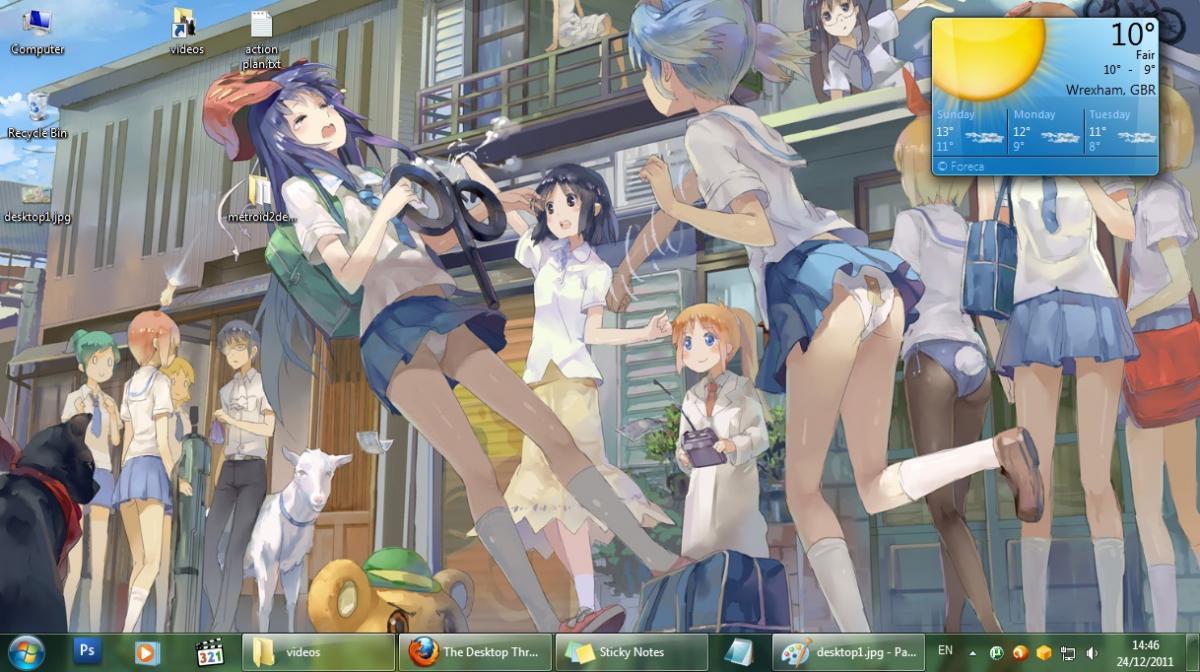
Task: Open the Recycle Bin icon
Action: pyautogui.click(x=38, y=115)
